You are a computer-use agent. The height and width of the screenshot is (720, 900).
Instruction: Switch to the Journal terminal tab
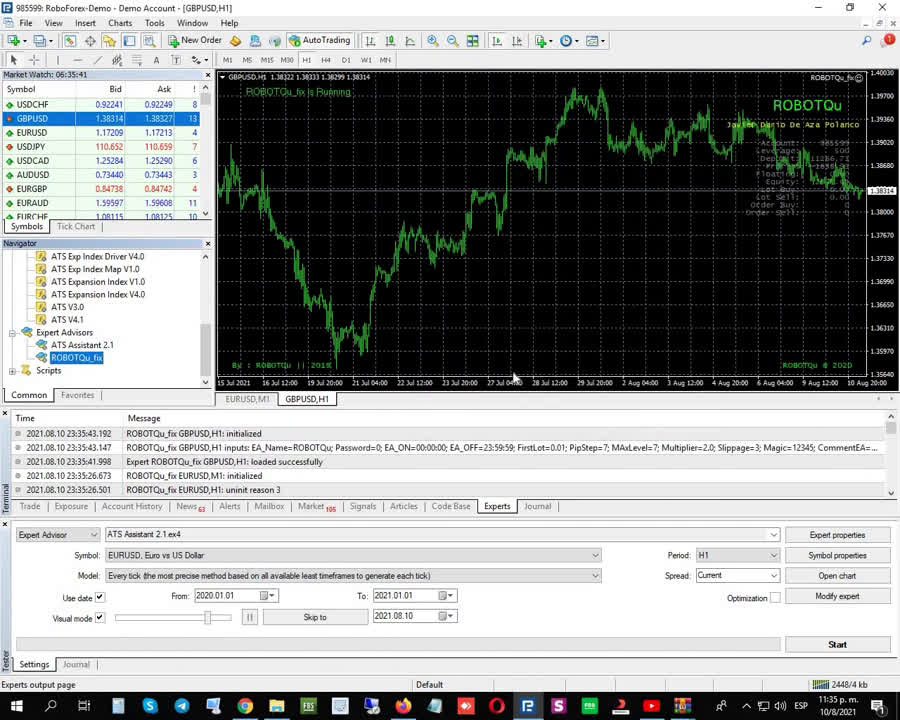537,506
